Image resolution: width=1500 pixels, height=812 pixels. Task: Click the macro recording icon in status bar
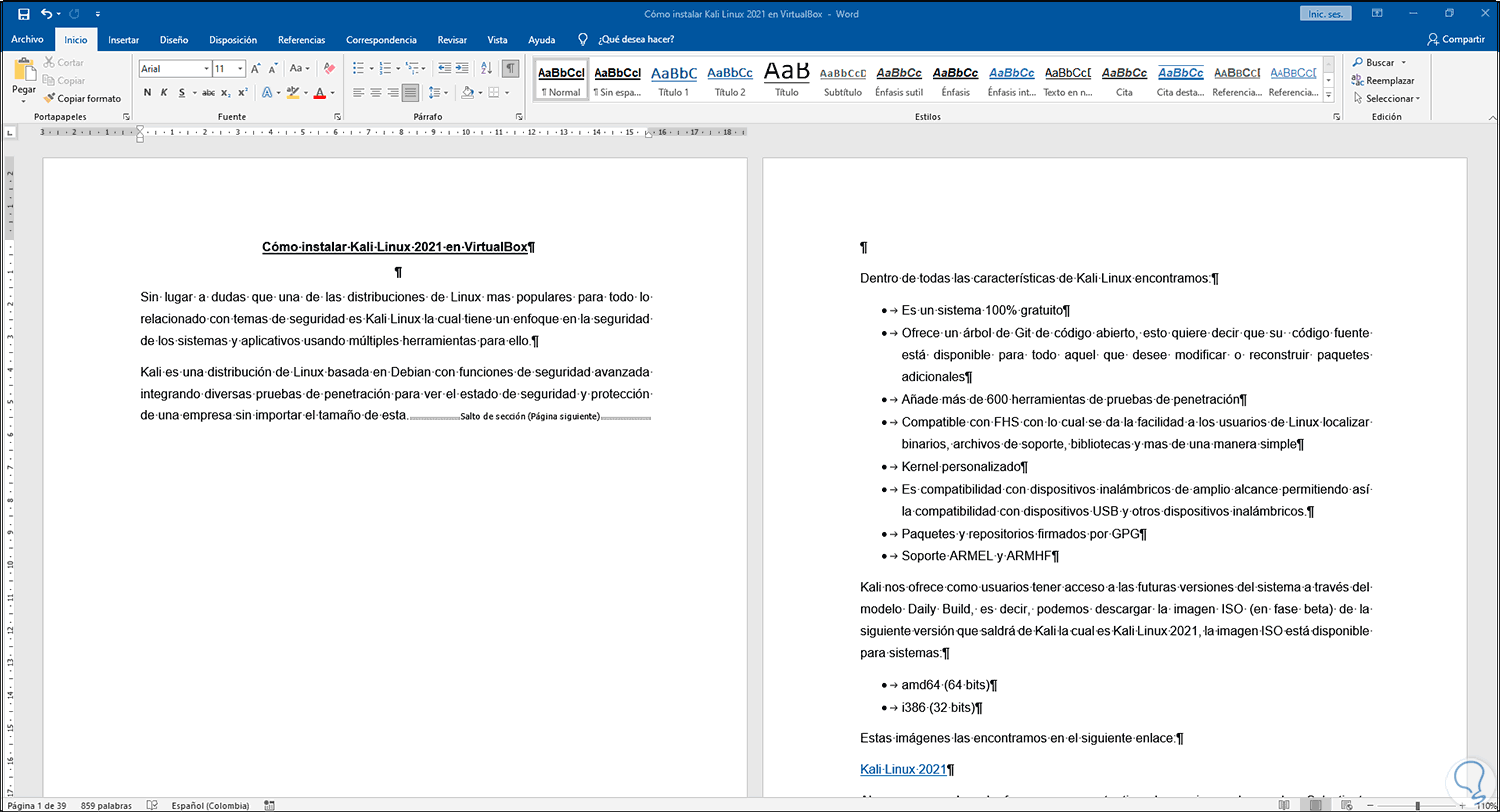click(x=270, y=804)
